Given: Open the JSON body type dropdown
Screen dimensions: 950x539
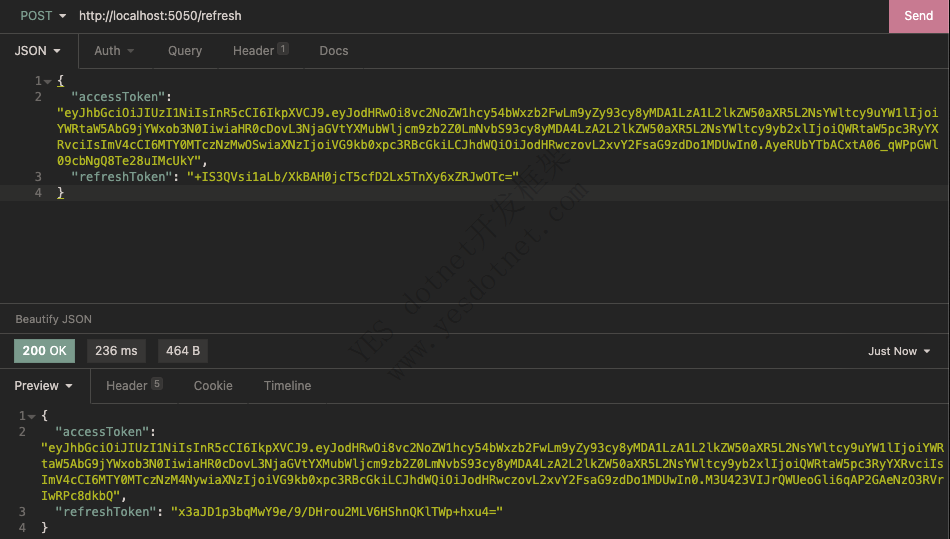Looking at the screenshot, I should [x=38, y=51].
